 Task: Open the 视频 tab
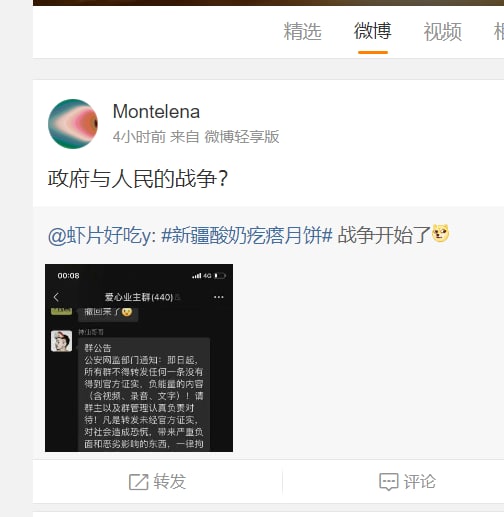pyautogui.click(x=443, y=31)
